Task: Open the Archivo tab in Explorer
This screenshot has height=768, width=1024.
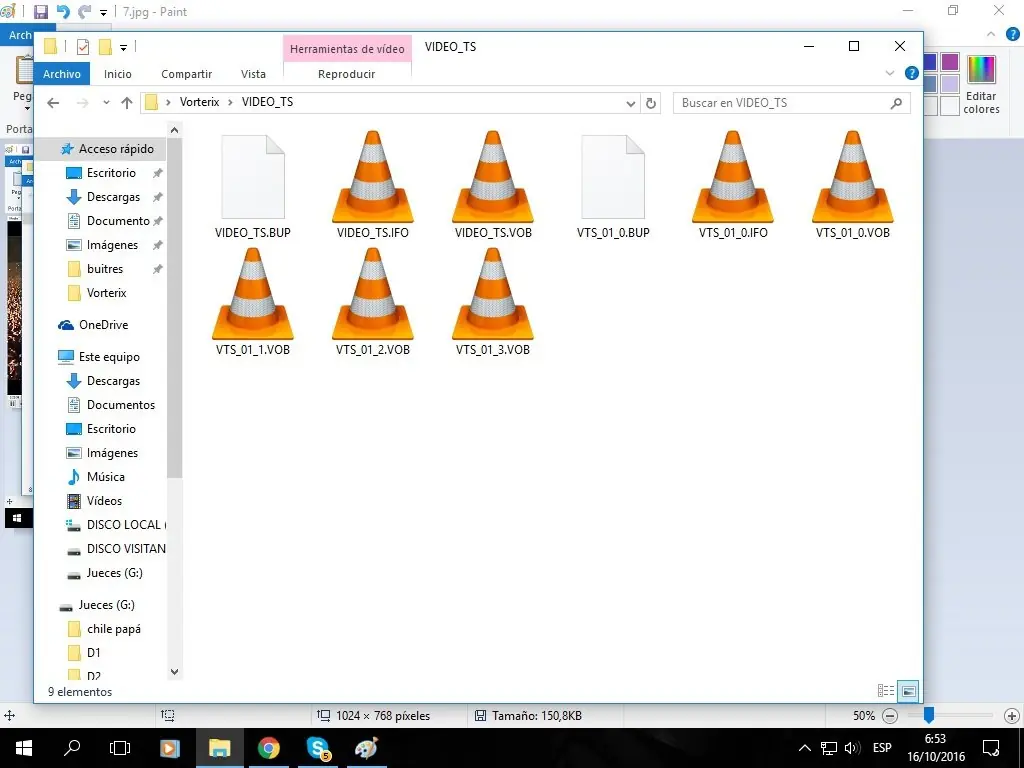Action: pyautogui.click(x=62, y=74)
